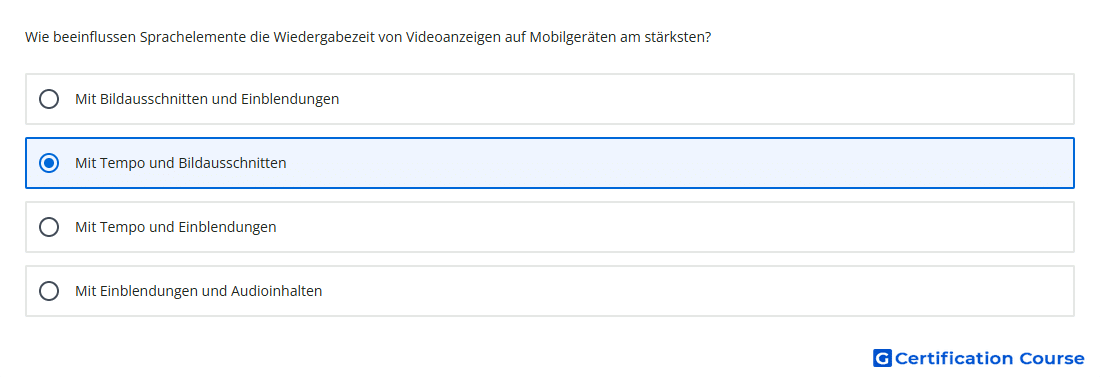1100x377 pixels.
Task: Click the label text 'Mit Bildausschnitten und Einblendungen'
Action: (x=207, y=99)
